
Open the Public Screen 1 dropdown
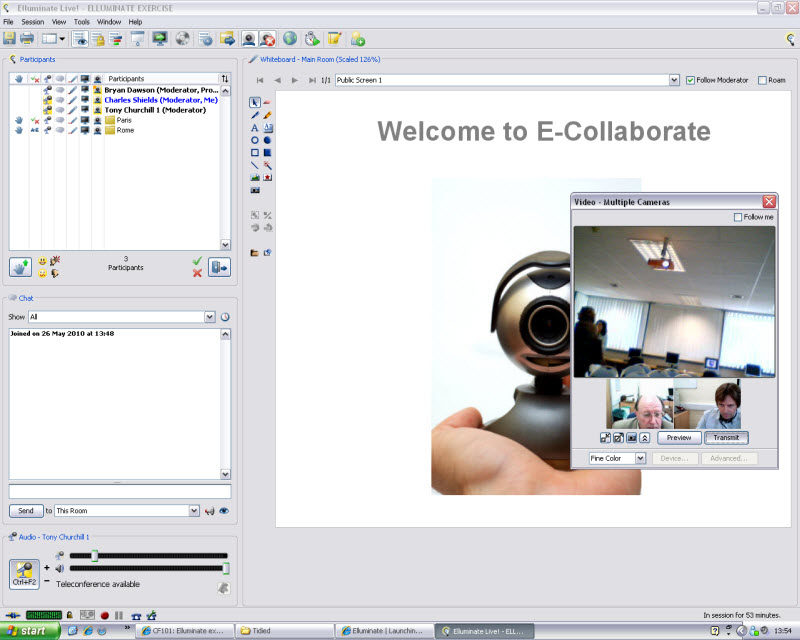pyautogui.click(x=674, y=80)
